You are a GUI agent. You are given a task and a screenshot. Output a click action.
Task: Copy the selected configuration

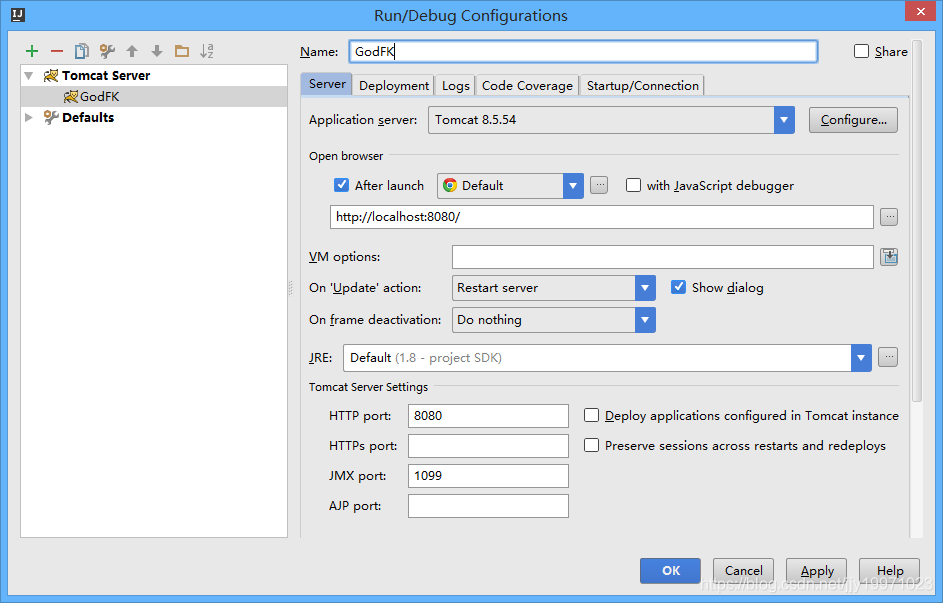click(x=82, y=51)
